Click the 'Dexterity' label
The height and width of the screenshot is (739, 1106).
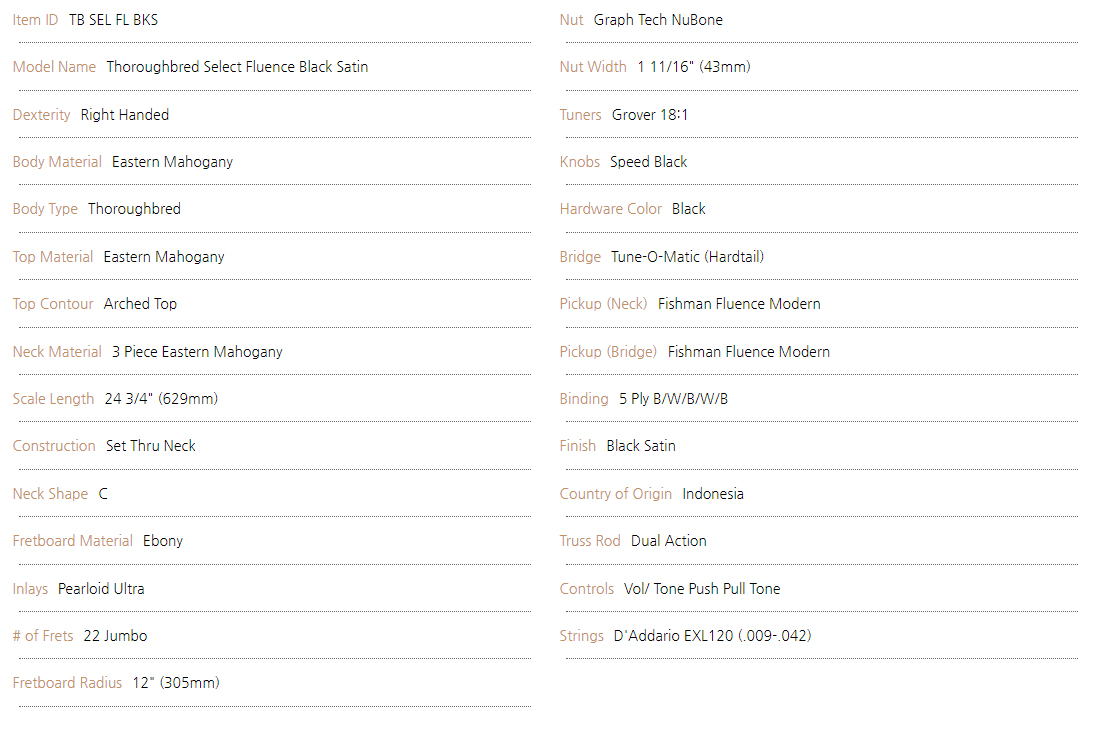tap(42, 115)
